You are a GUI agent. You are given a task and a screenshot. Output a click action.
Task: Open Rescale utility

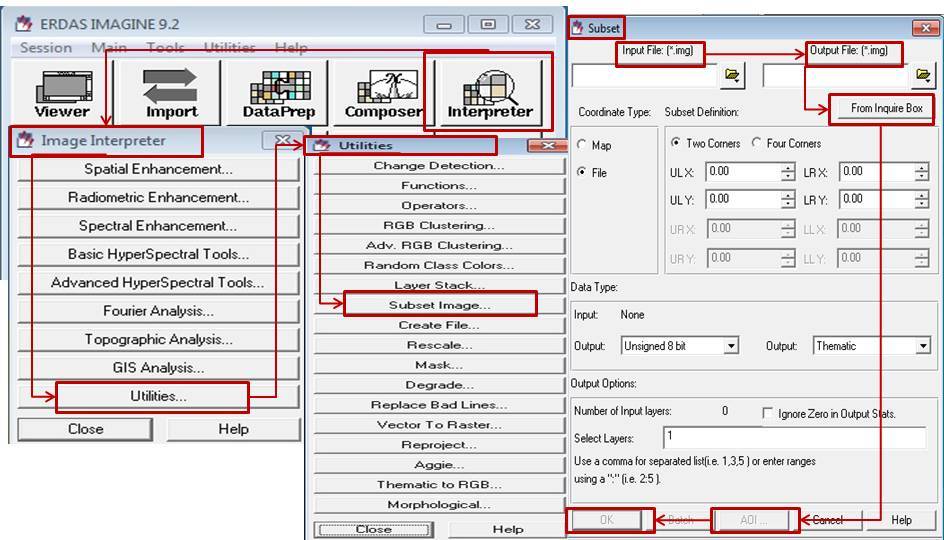[439, 345]
